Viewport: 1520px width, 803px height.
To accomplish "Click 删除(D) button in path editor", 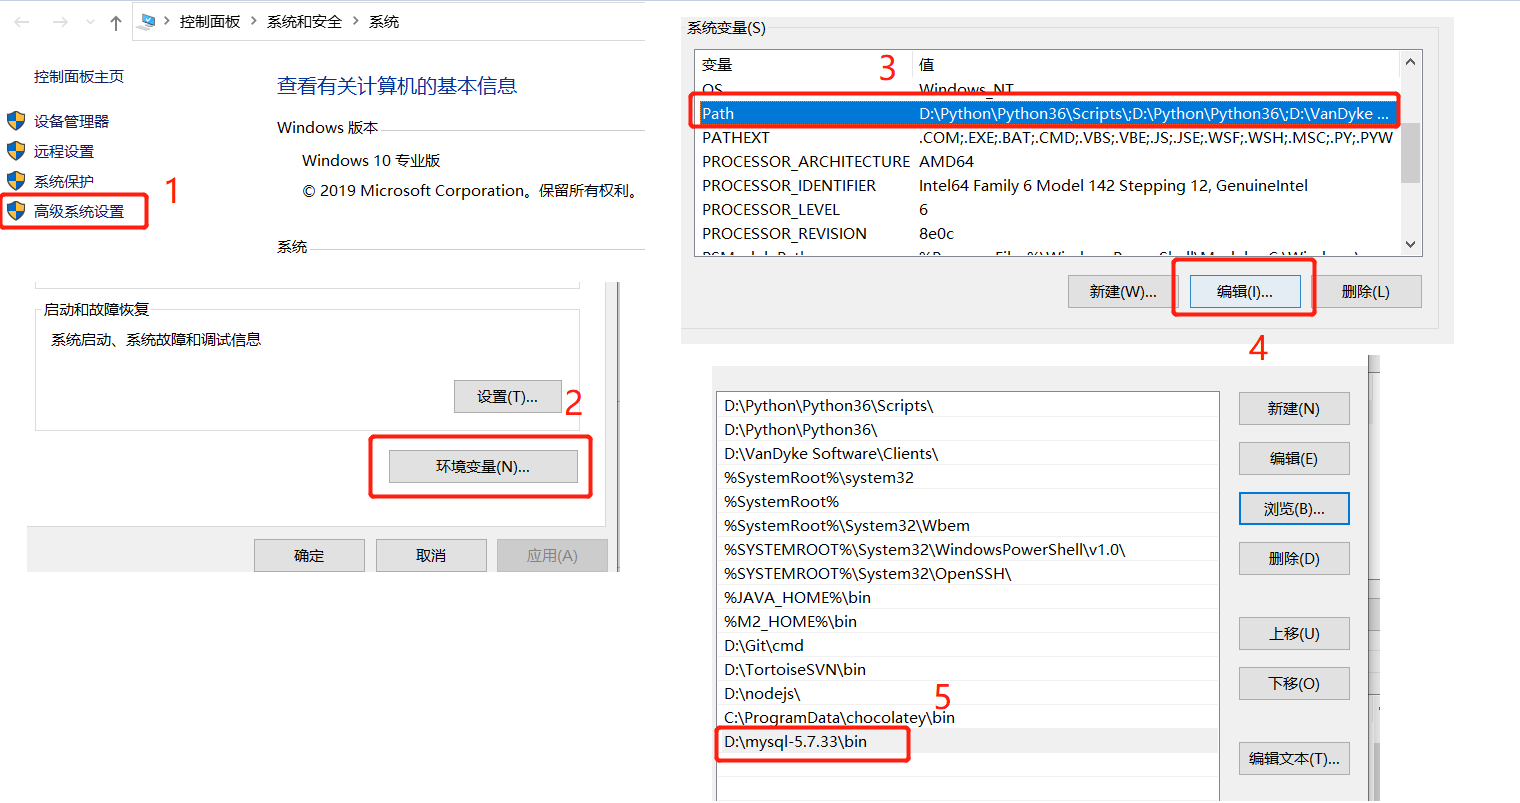I will (1294, 558).
